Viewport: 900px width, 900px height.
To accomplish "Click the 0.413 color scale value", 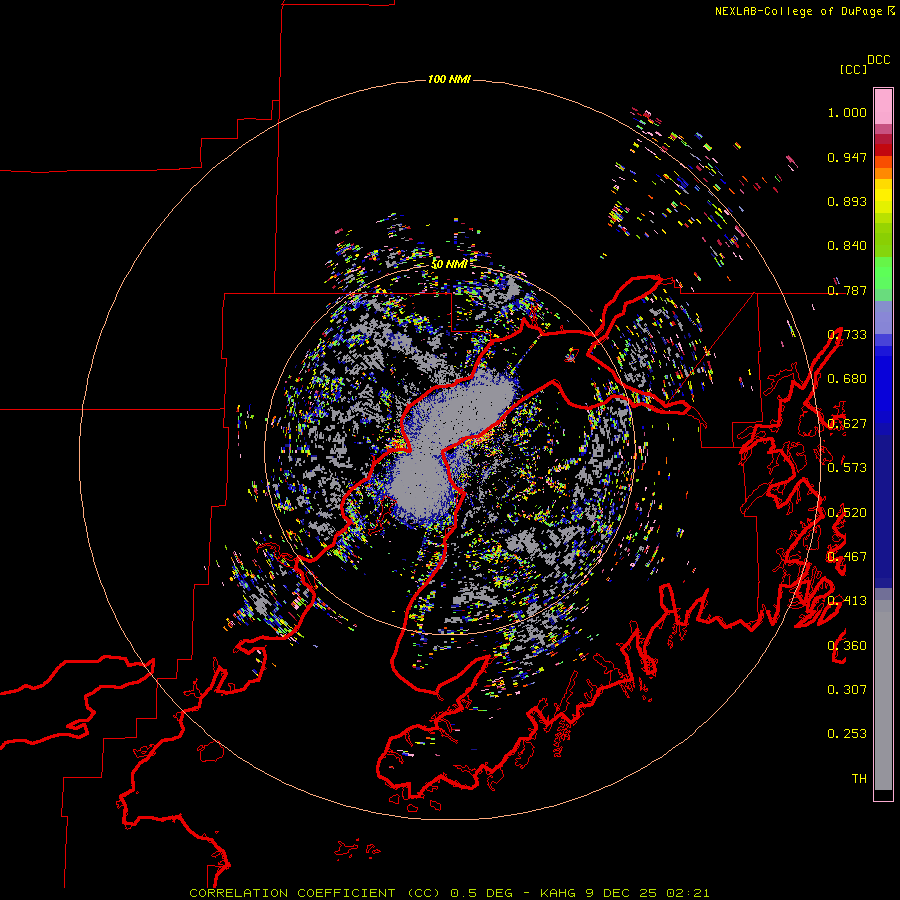I will point(847,601).
